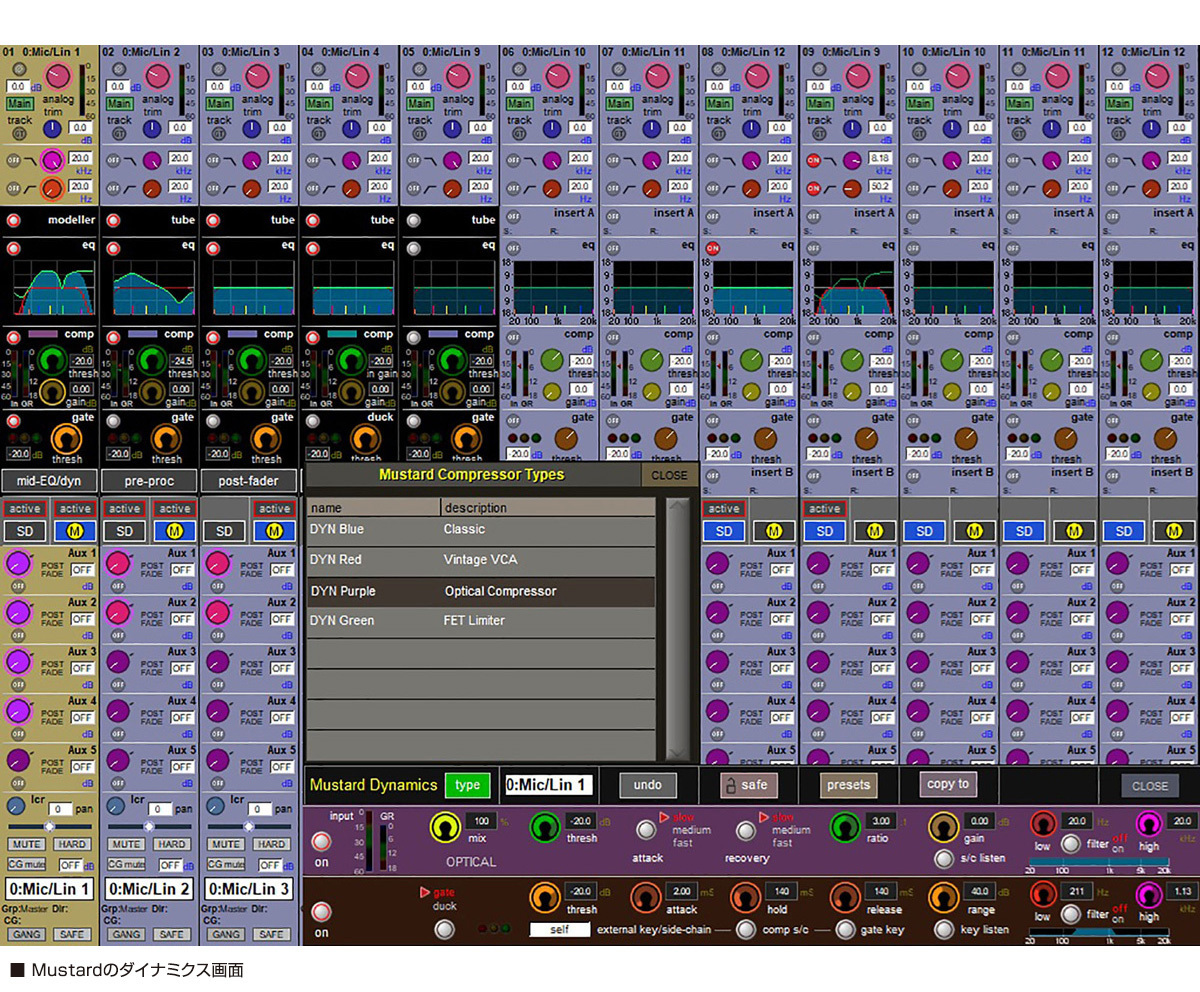Click the Mustard compressor thresh knob
This screenshot has width=1200, height=992.
[545, 827]
